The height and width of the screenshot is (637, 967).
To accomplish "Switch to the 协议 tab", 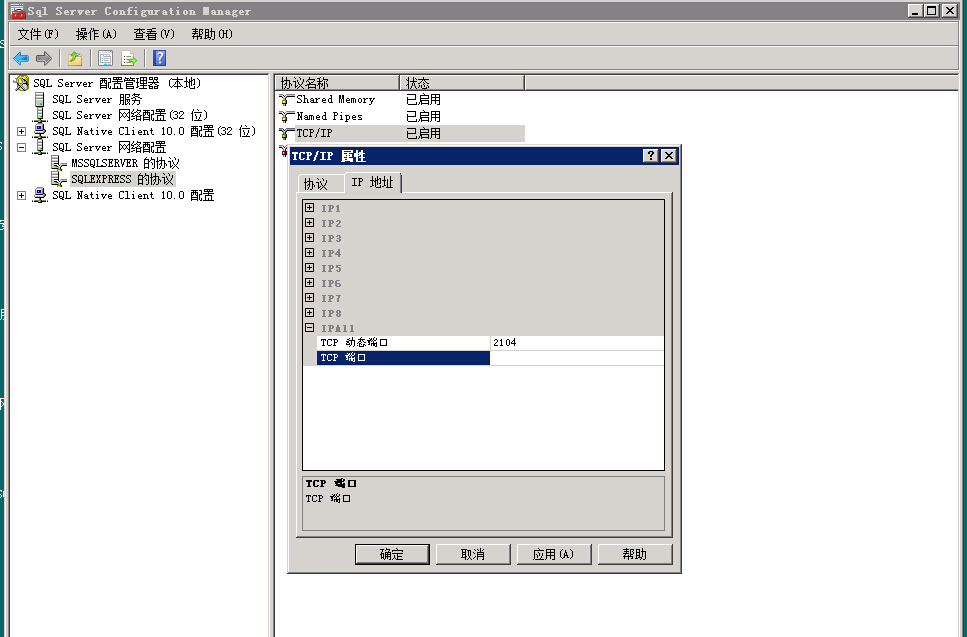I will tap(321, 184).
